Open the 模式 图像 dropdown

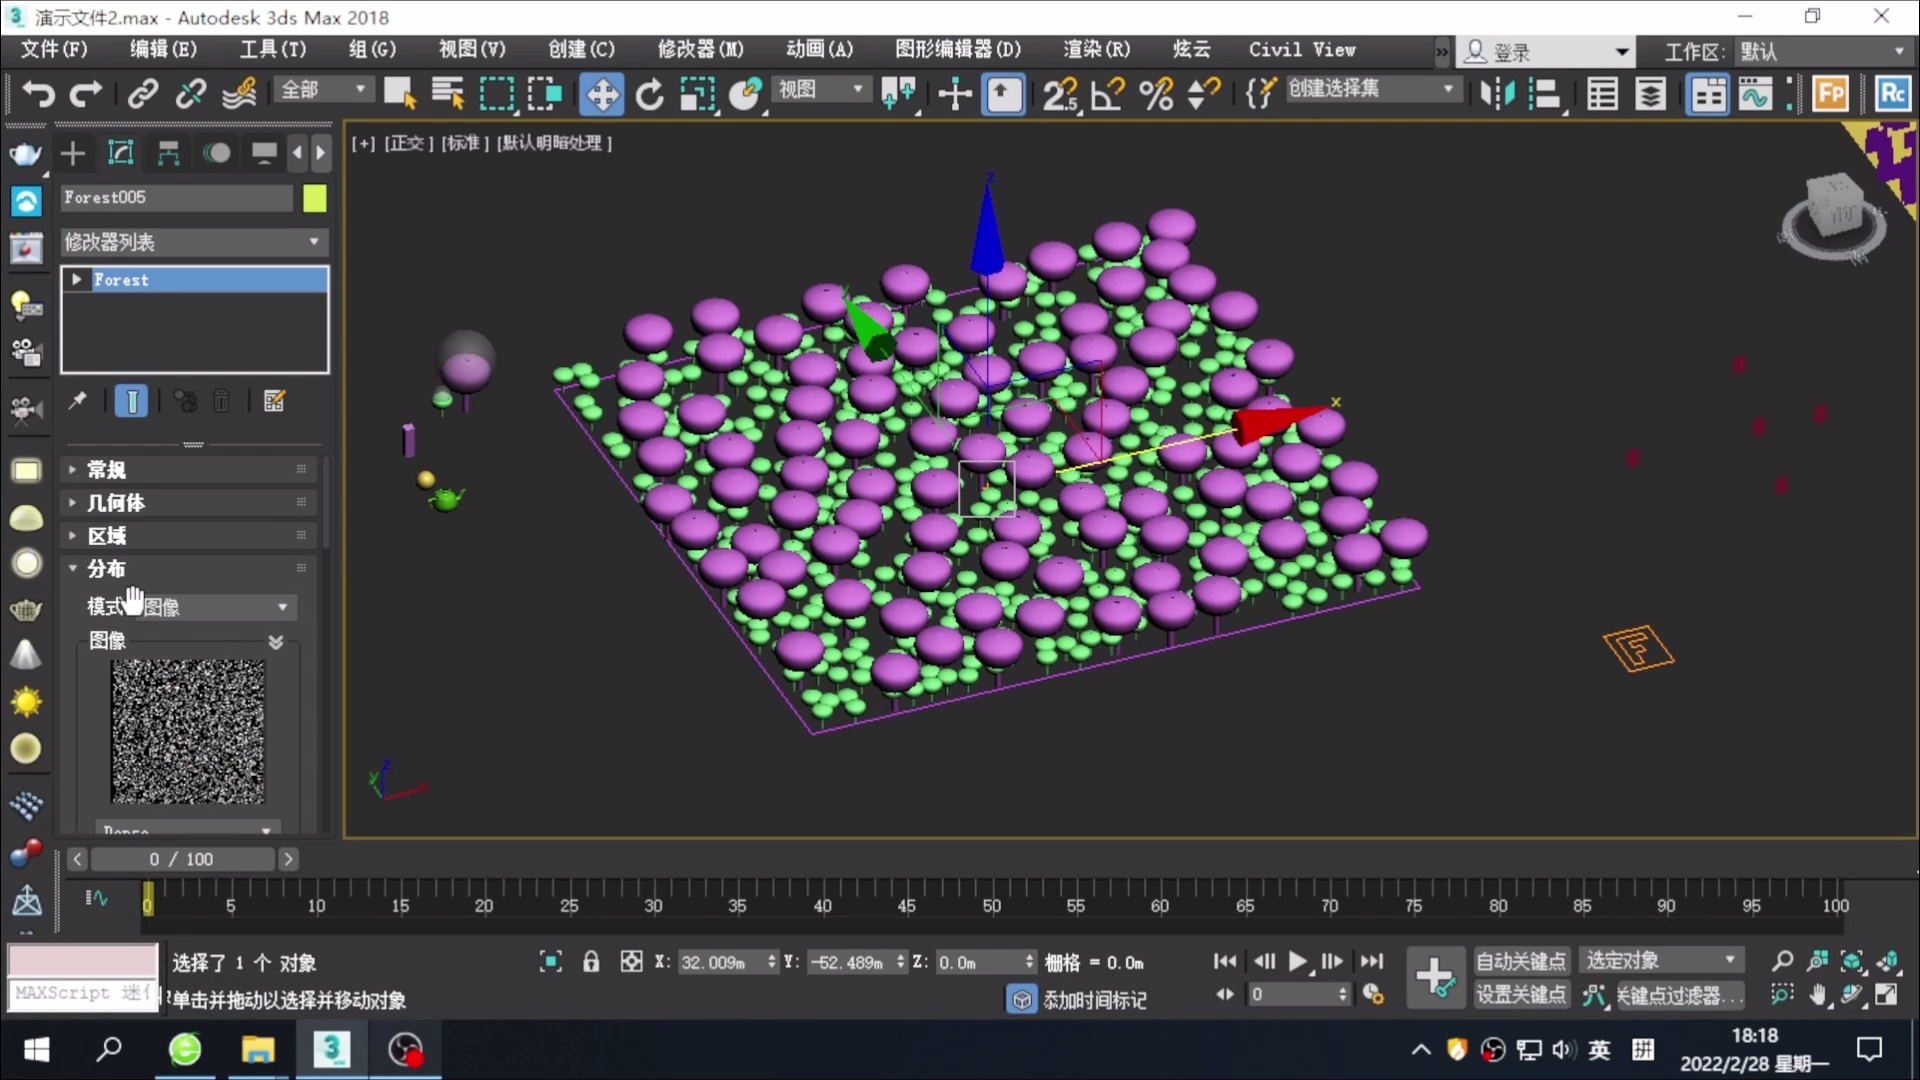[x=215, y=607]
